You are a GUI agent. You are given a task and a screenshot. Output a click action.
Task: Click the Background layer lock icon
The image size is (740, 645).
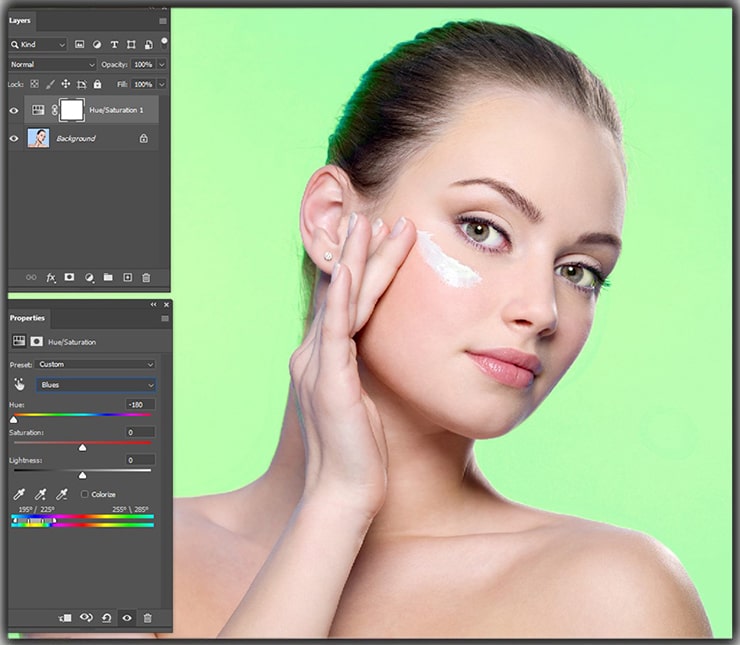coord(143,138)
